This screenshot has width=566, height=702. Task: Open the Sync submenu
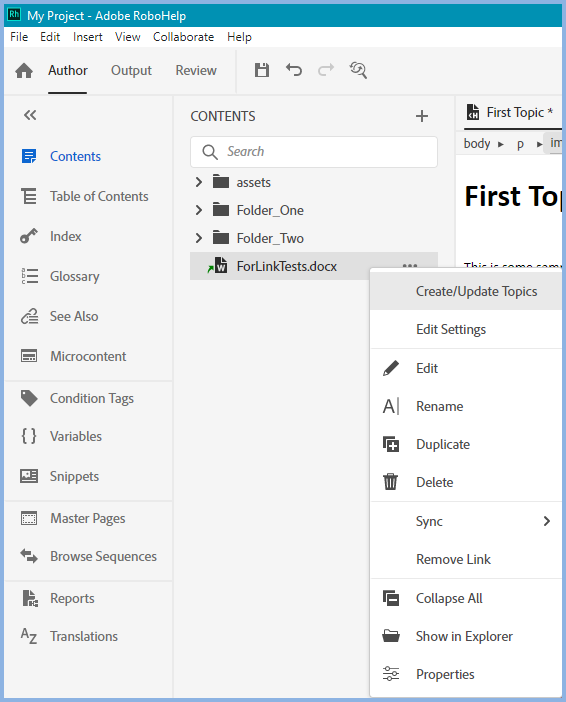pos(466,521)
